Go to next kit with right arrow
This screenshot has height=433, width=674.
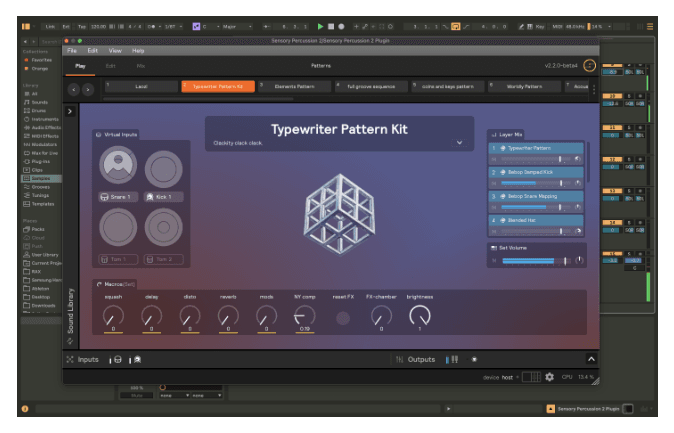pos(88,89)
